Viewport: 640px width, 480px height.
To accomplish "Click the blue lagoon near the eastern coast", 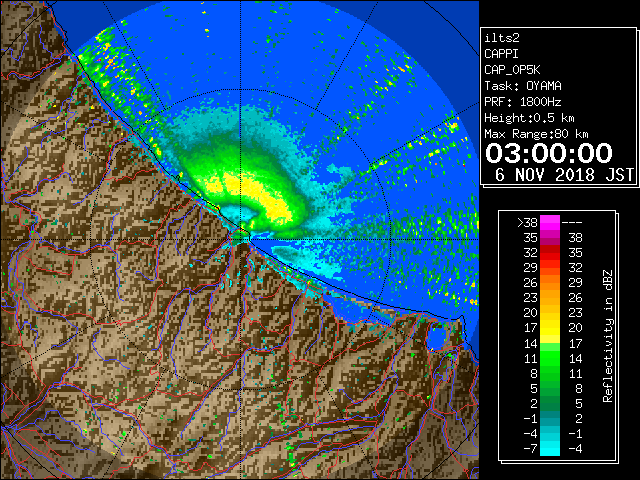I will 437,338.
